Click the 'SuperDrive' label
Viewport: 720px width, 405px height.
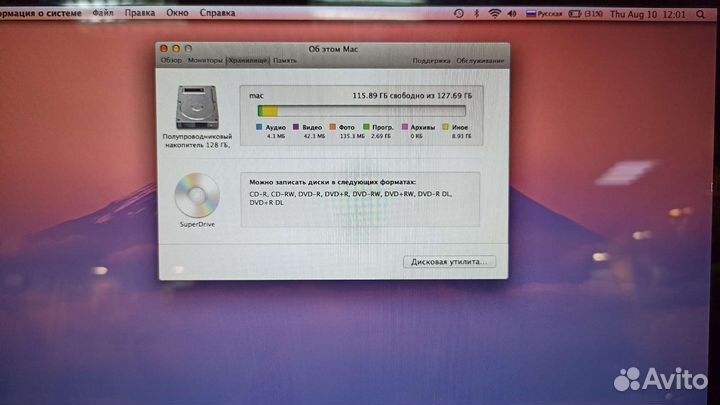197,224
